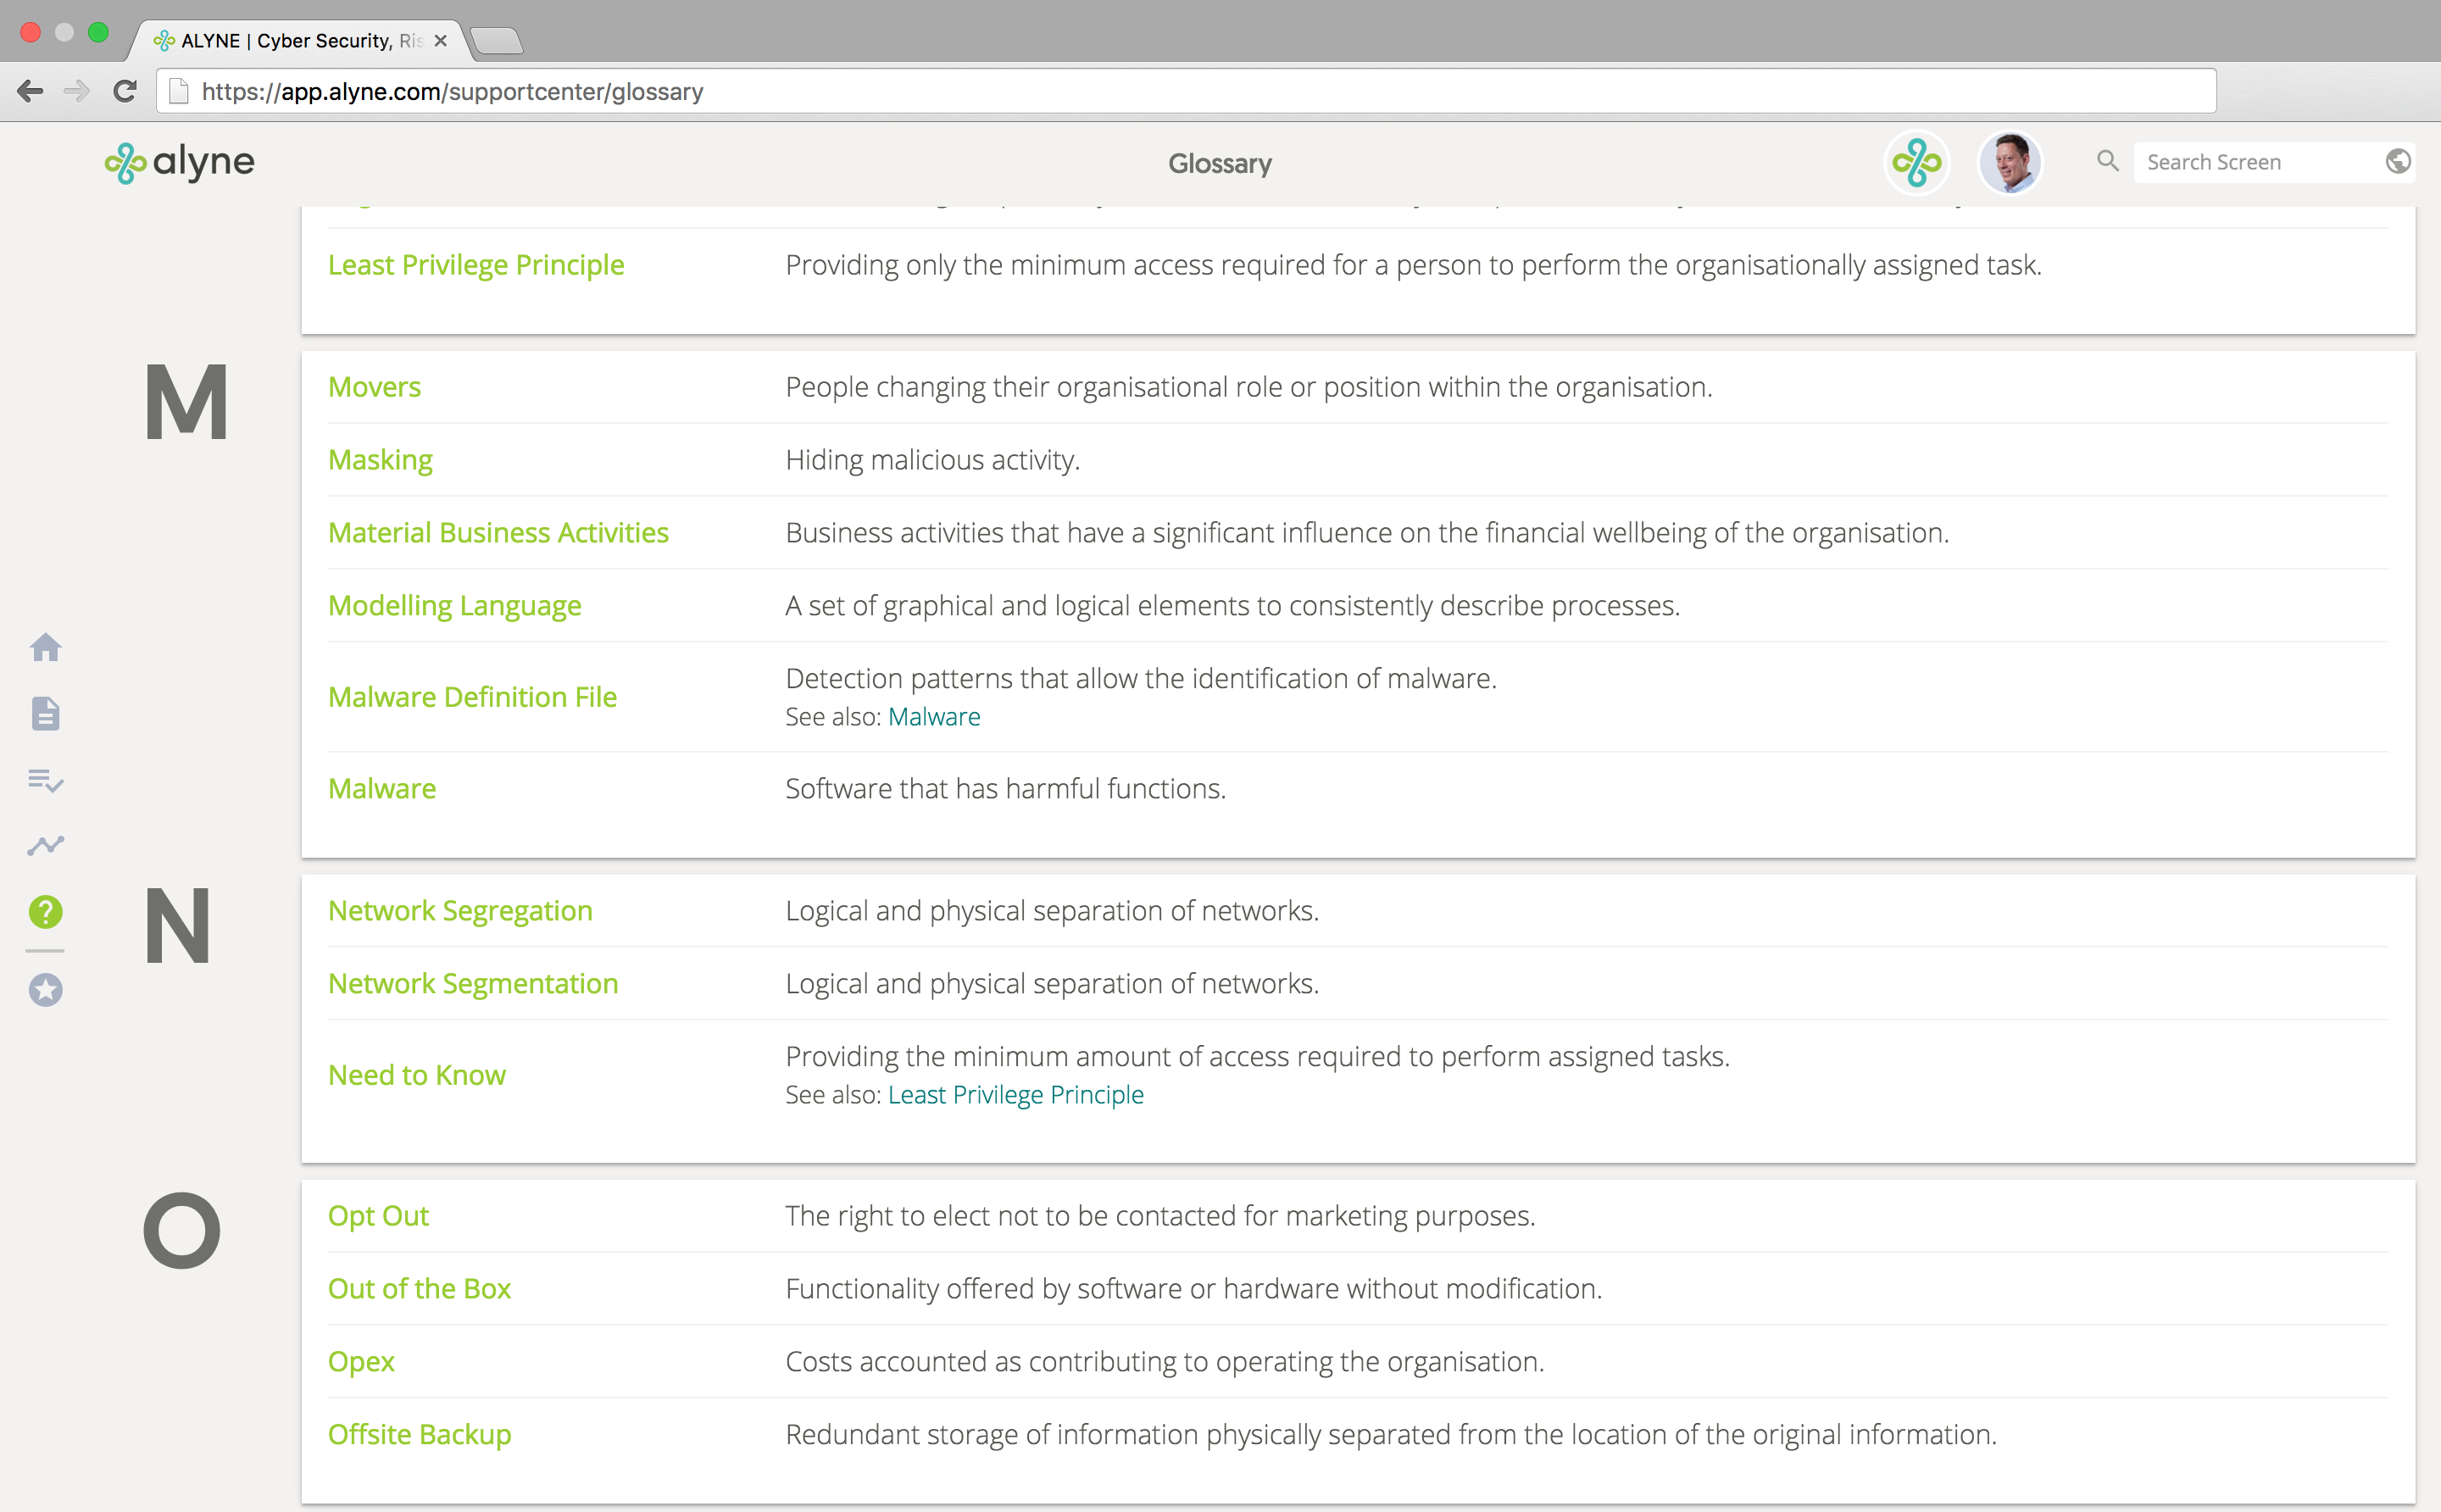
Task: Click the document icon in sidebar
Action: coord(45,714)
